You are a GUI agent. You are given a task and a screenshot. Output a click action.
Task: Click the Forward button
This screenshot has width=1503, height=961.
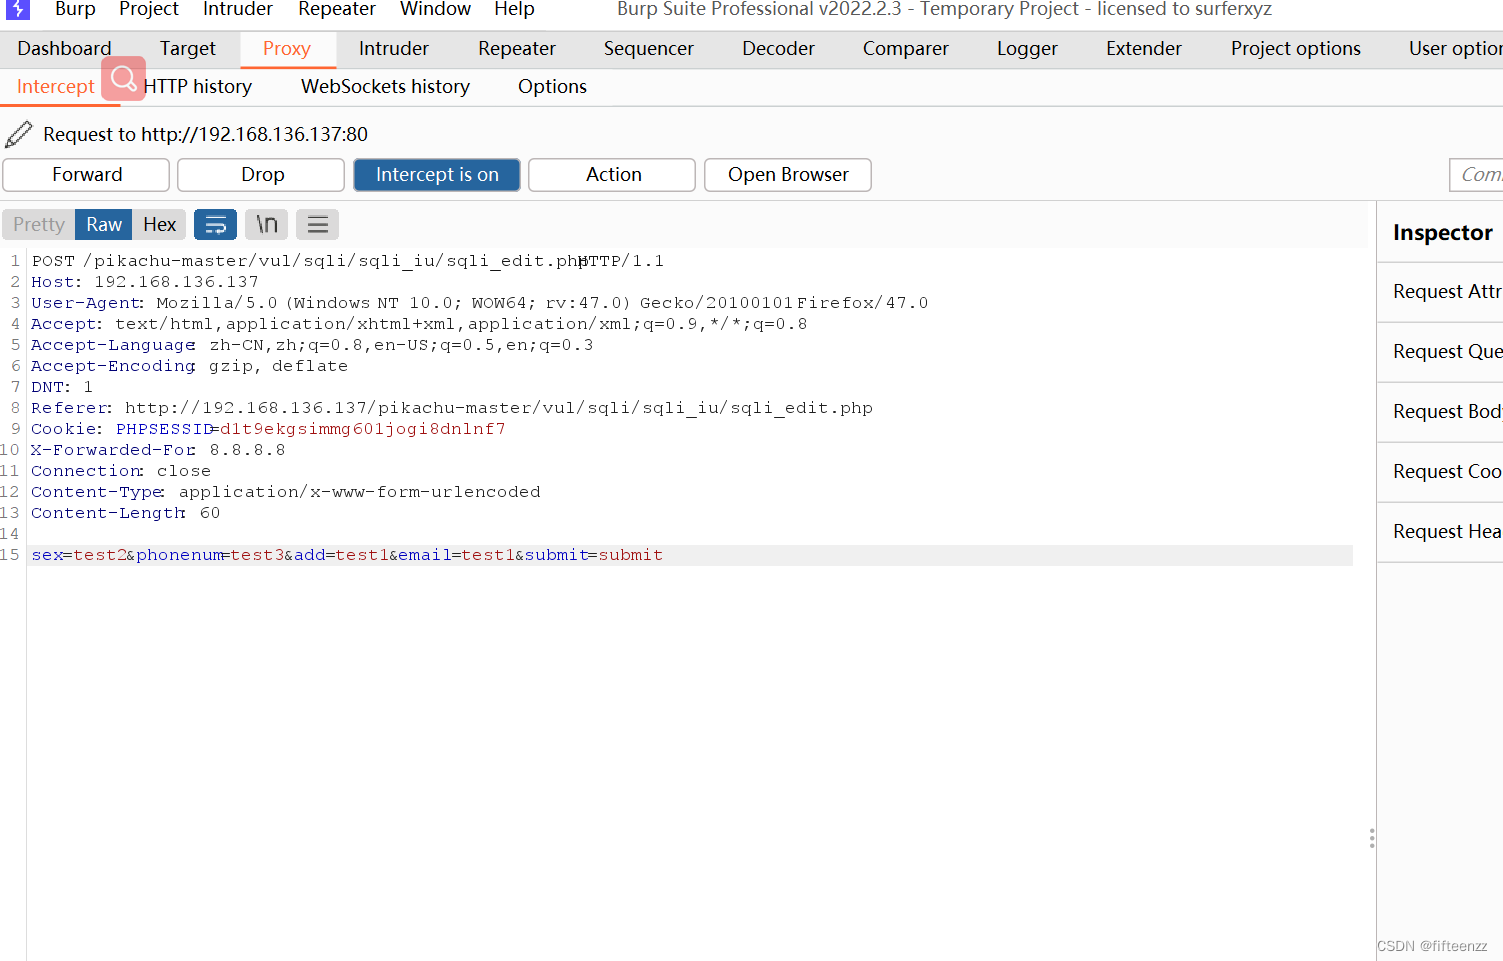[87, 175]
